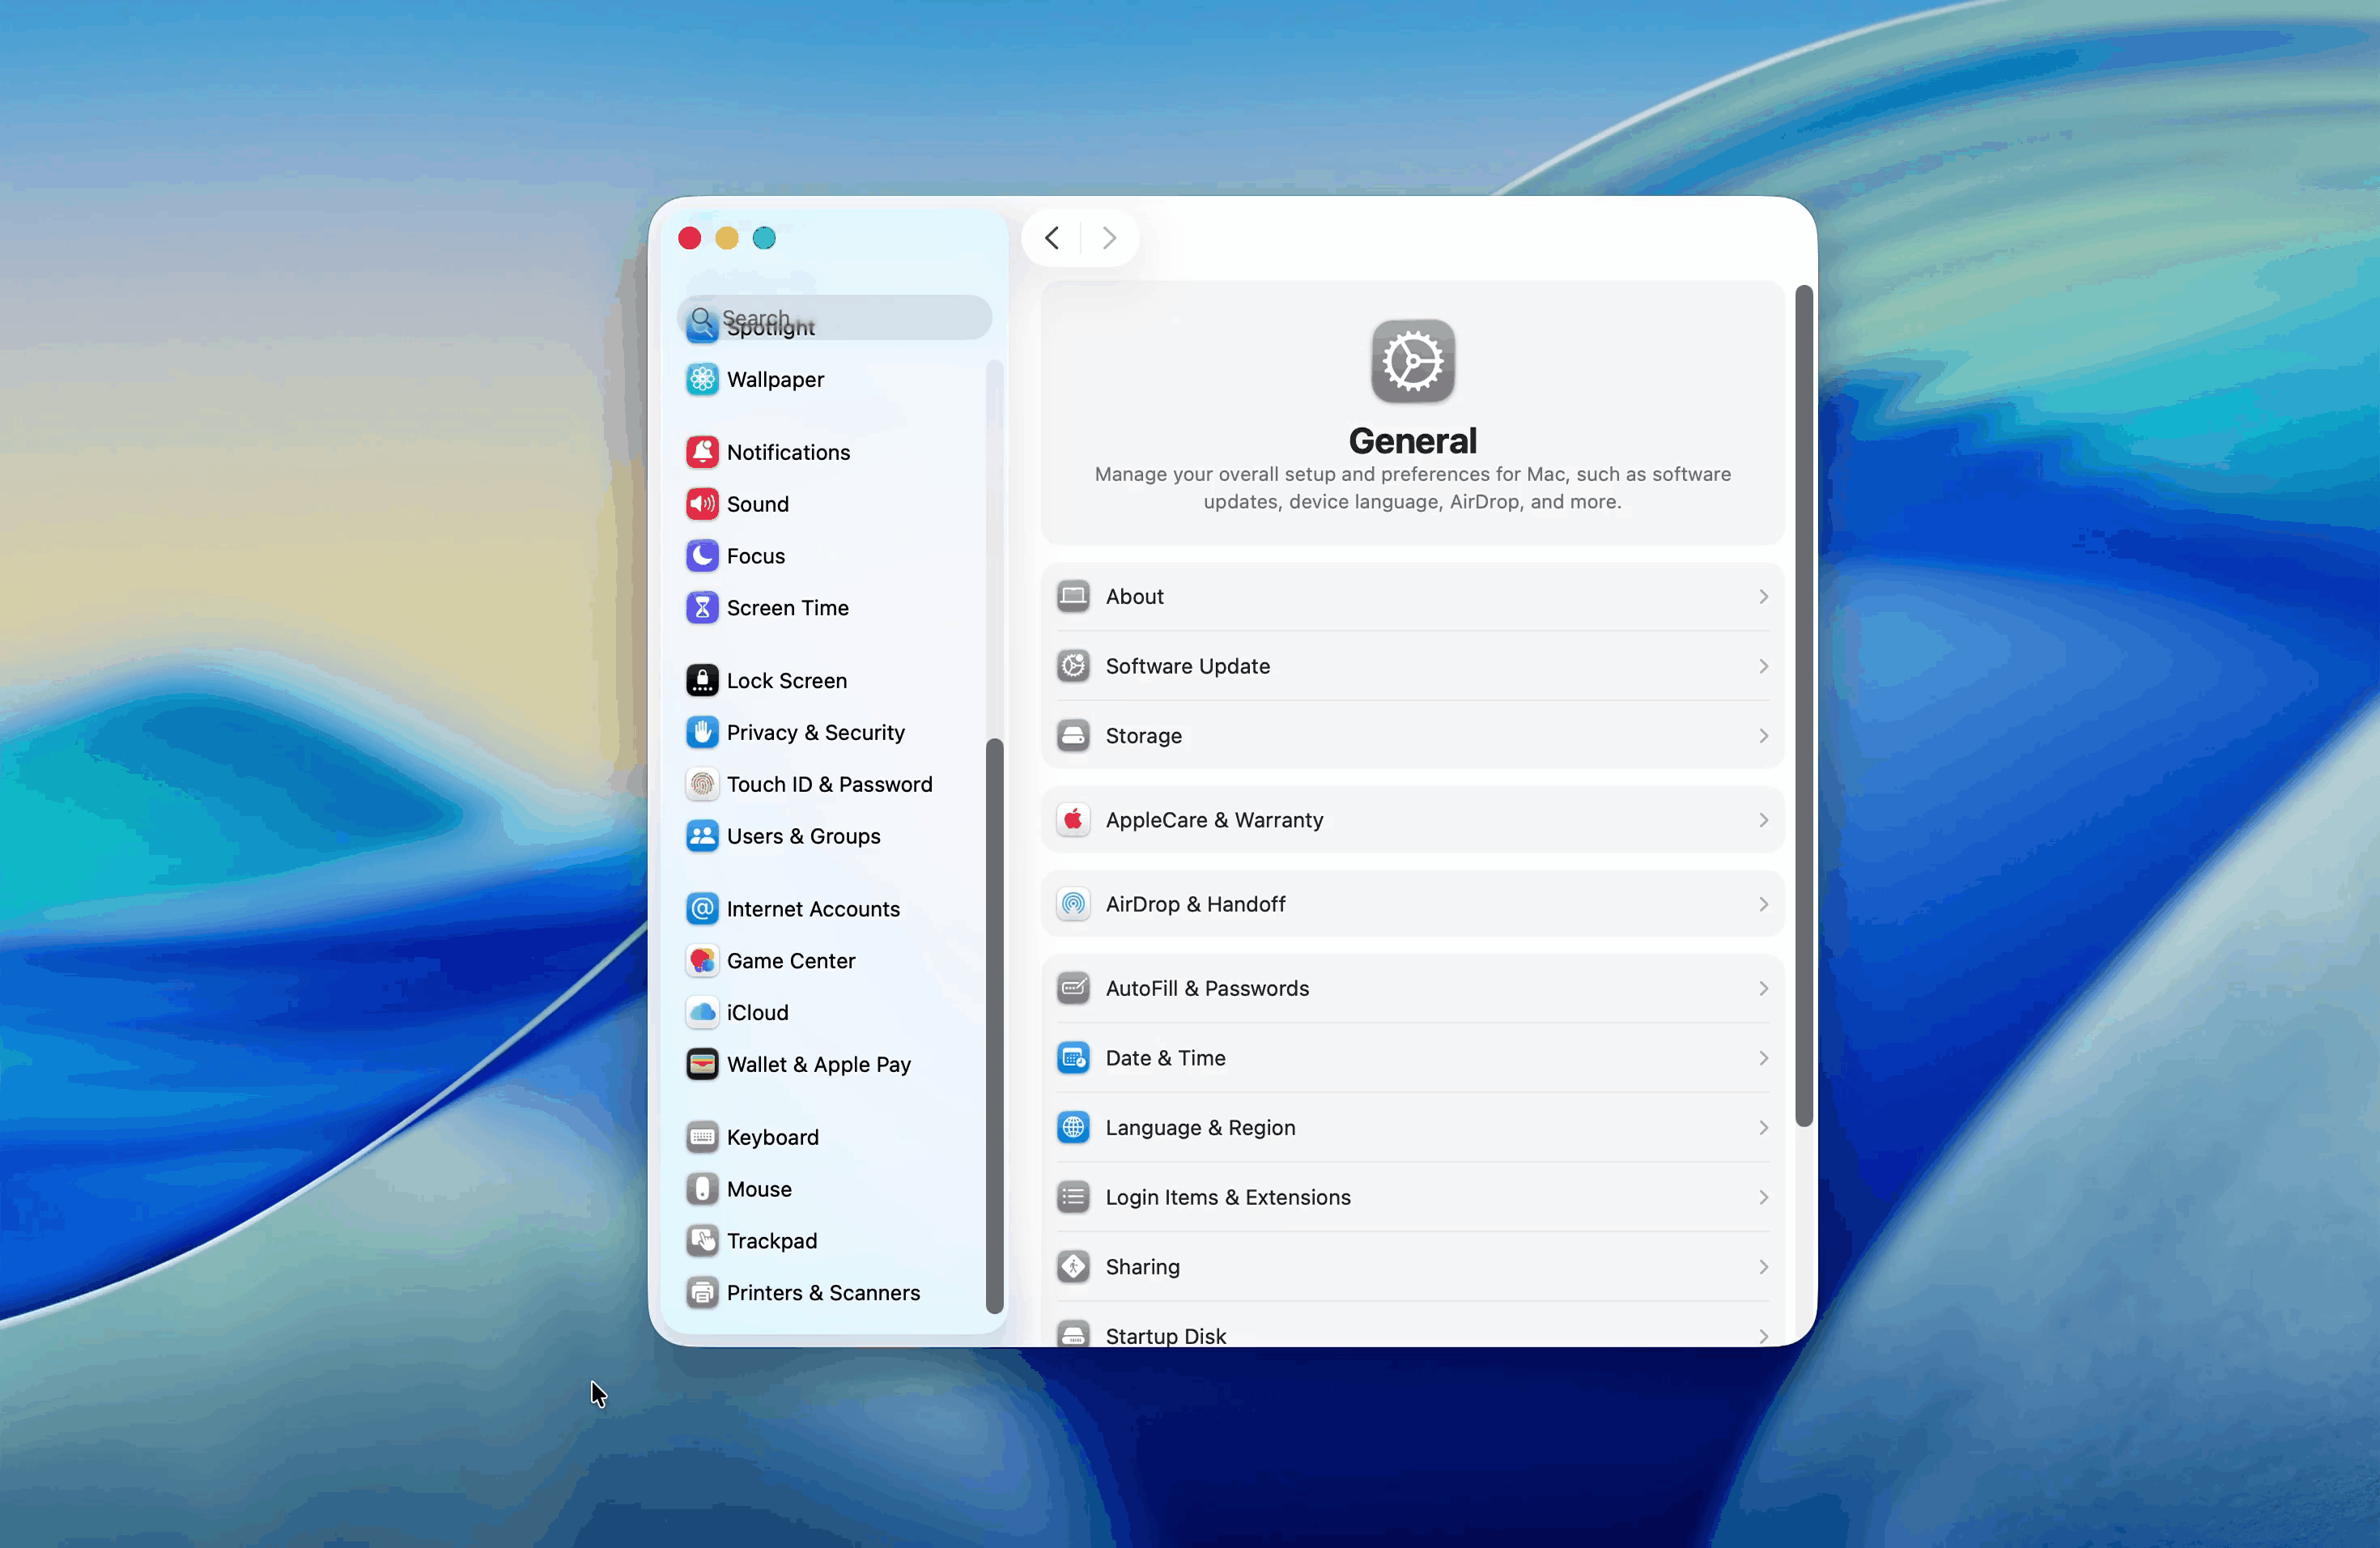Click the AppleCare red apple icon

[1073, 820]
